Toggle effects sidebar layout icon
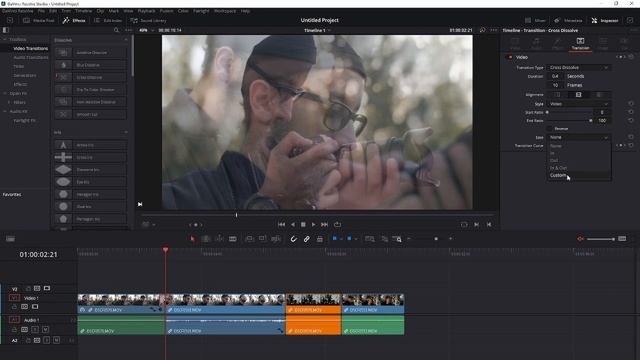 pyautogui.click(x=5, y=30)
